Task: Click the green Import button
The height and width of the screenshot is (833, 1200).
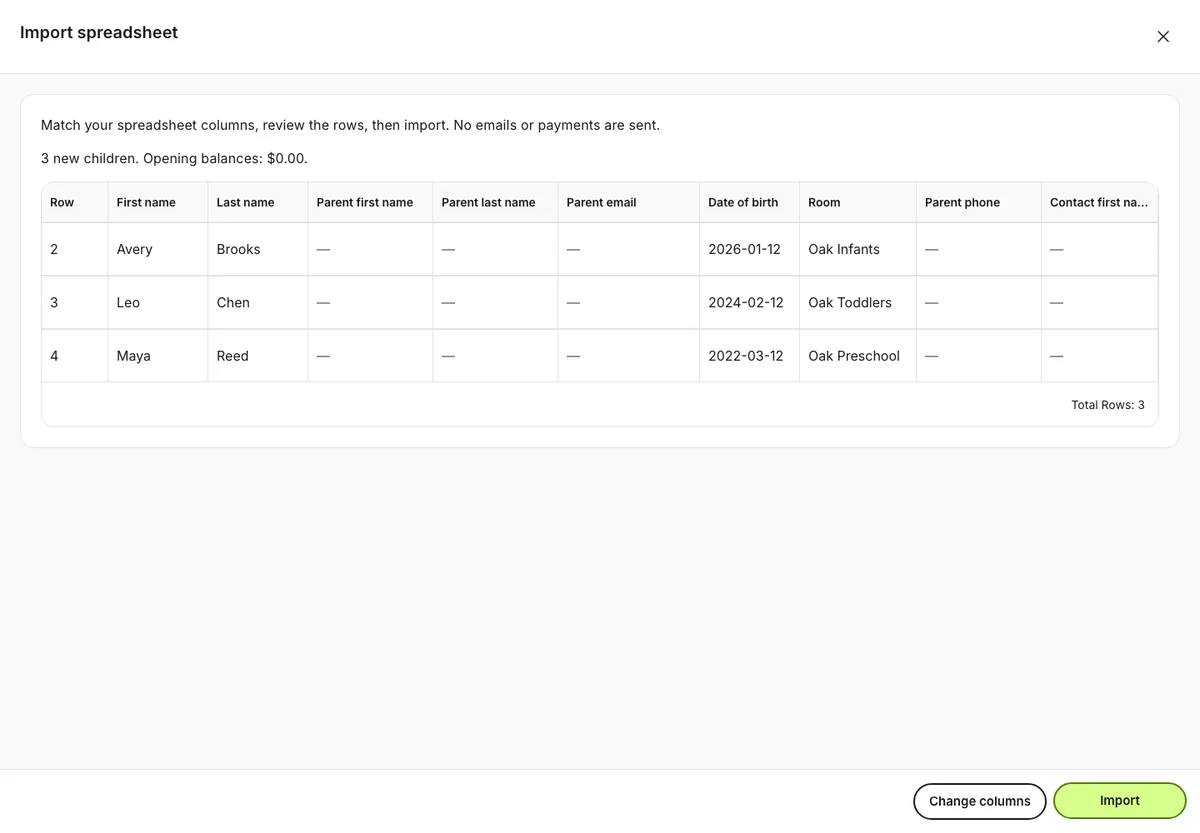Action: [1120, 801]
